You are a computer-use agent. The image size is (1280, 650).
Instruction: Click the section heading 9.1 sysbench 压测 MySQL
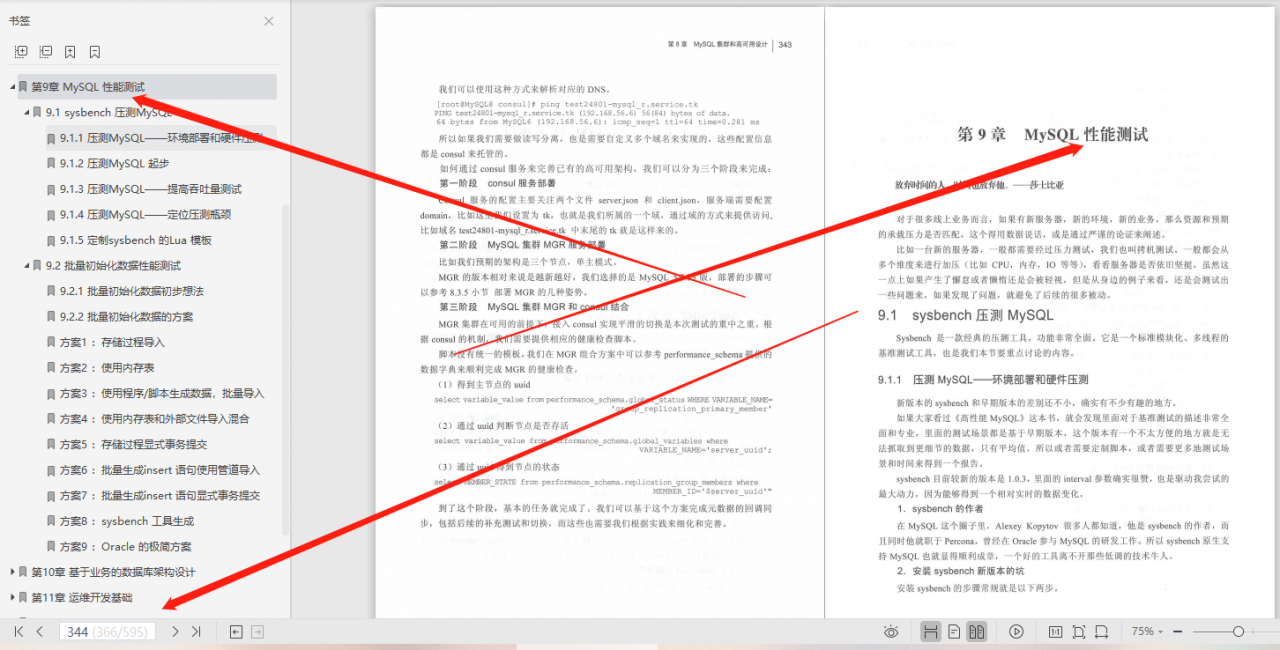[x=965, y=315]
